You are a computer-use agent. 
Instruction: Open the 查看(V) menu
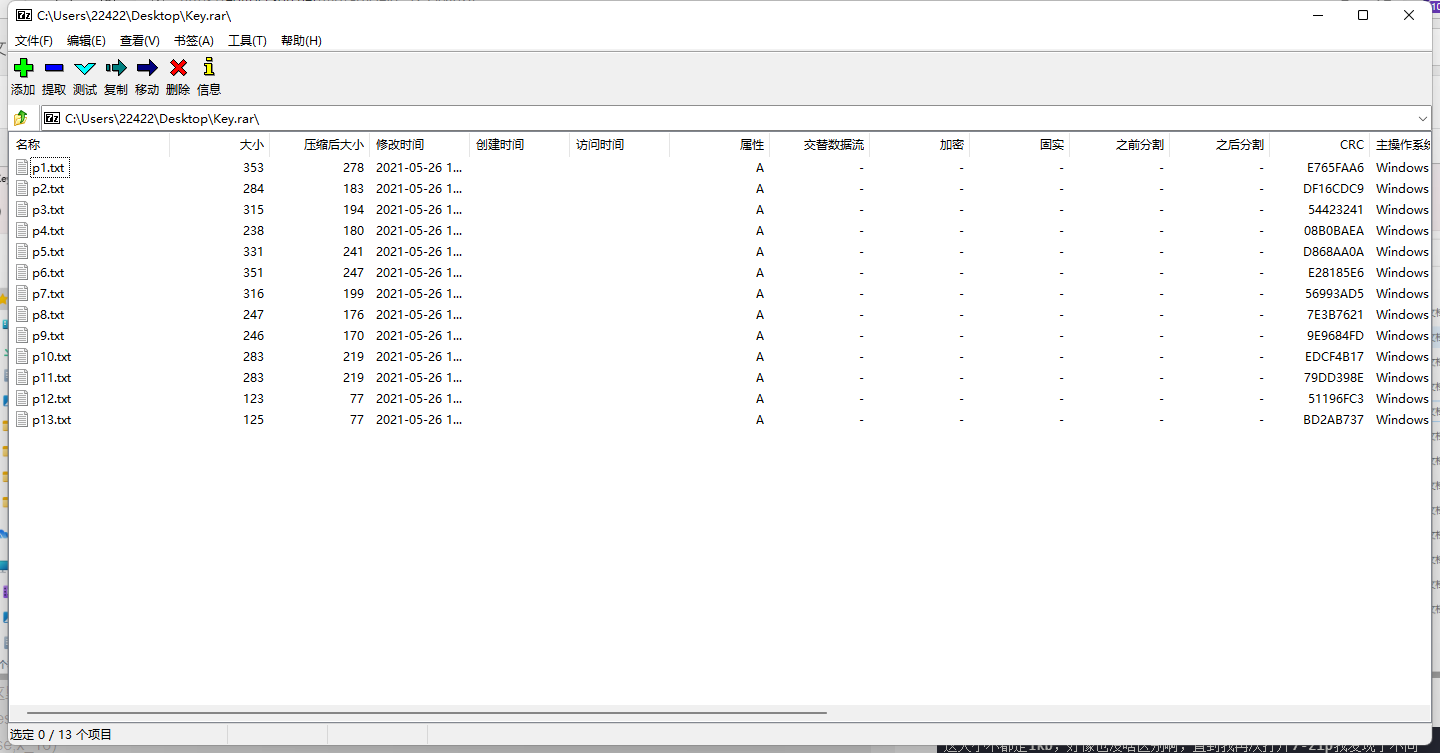click(x=140, y=41)
